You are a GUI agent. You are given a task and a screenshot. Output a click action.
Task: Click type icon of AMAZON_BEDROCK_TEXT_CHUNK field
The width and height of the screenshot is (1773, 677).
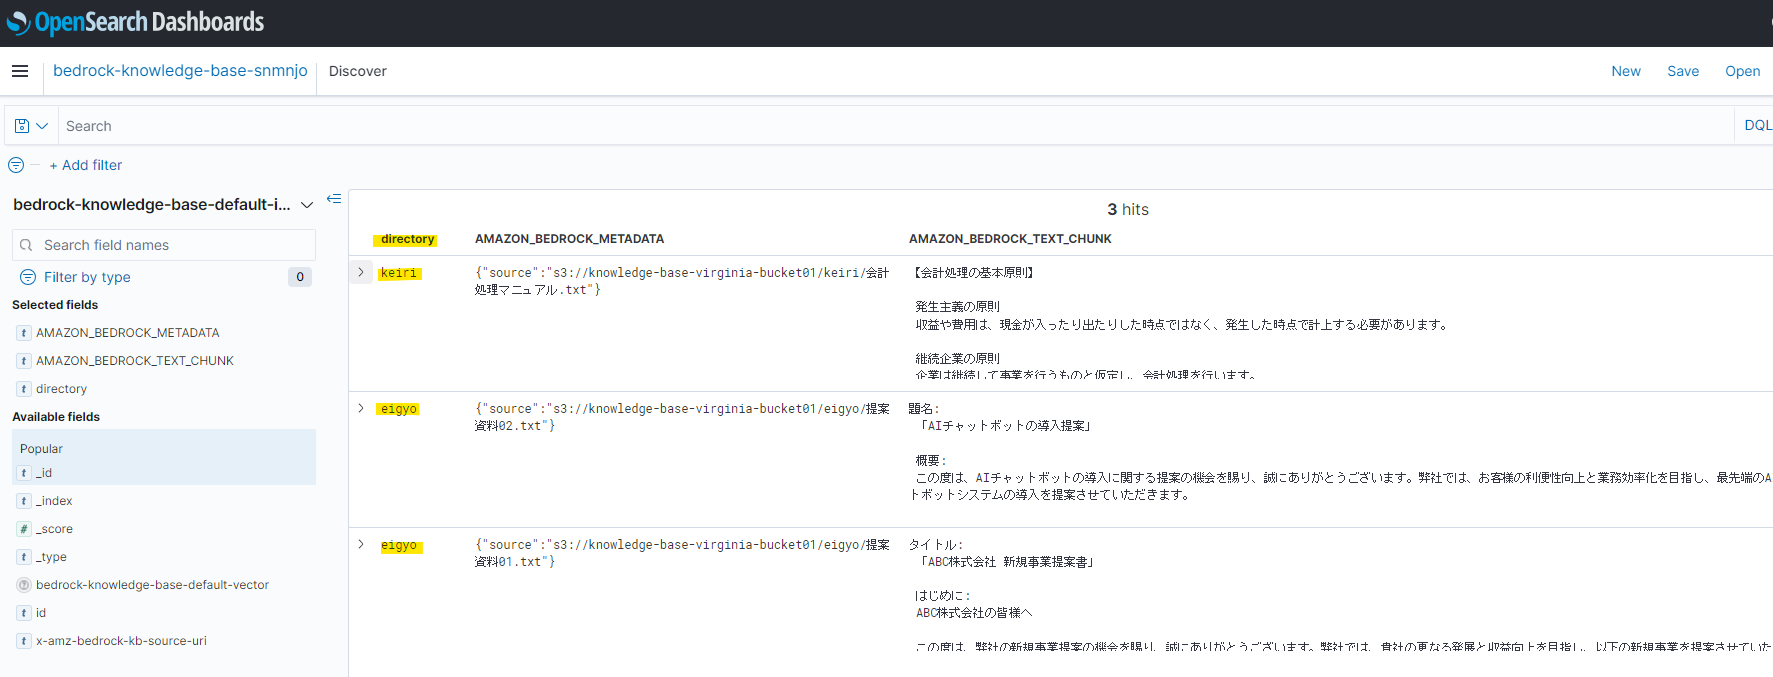[24, 361]
